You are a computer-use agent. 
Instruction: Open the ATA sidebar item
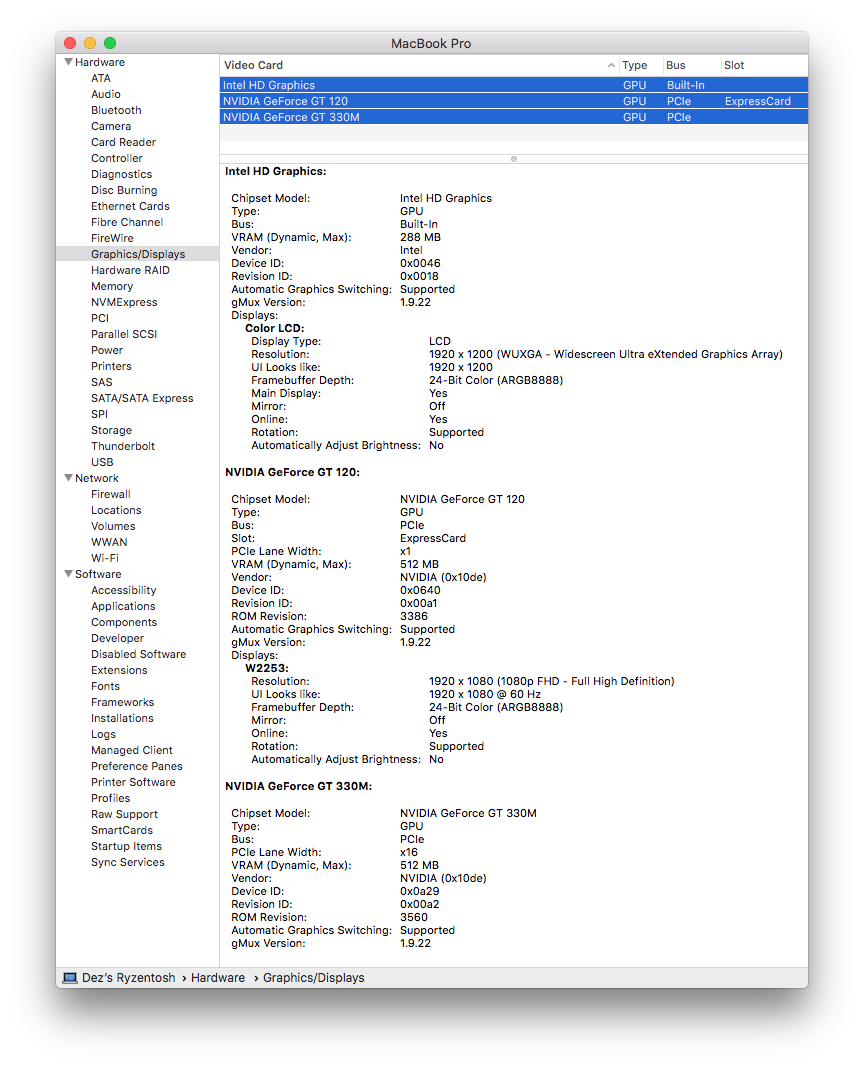(101, 78)
